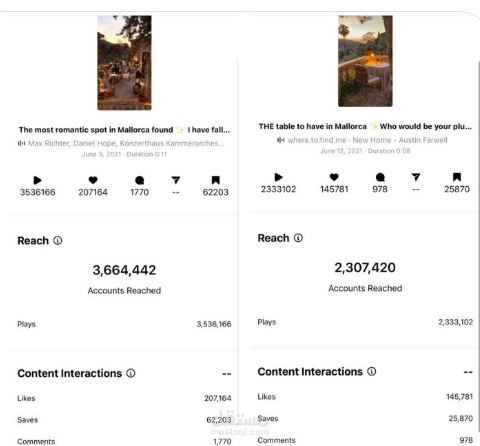This screenshot has width=480, height=446.
Task: Click the plays icon above 3536166
Action: [38, 180]
